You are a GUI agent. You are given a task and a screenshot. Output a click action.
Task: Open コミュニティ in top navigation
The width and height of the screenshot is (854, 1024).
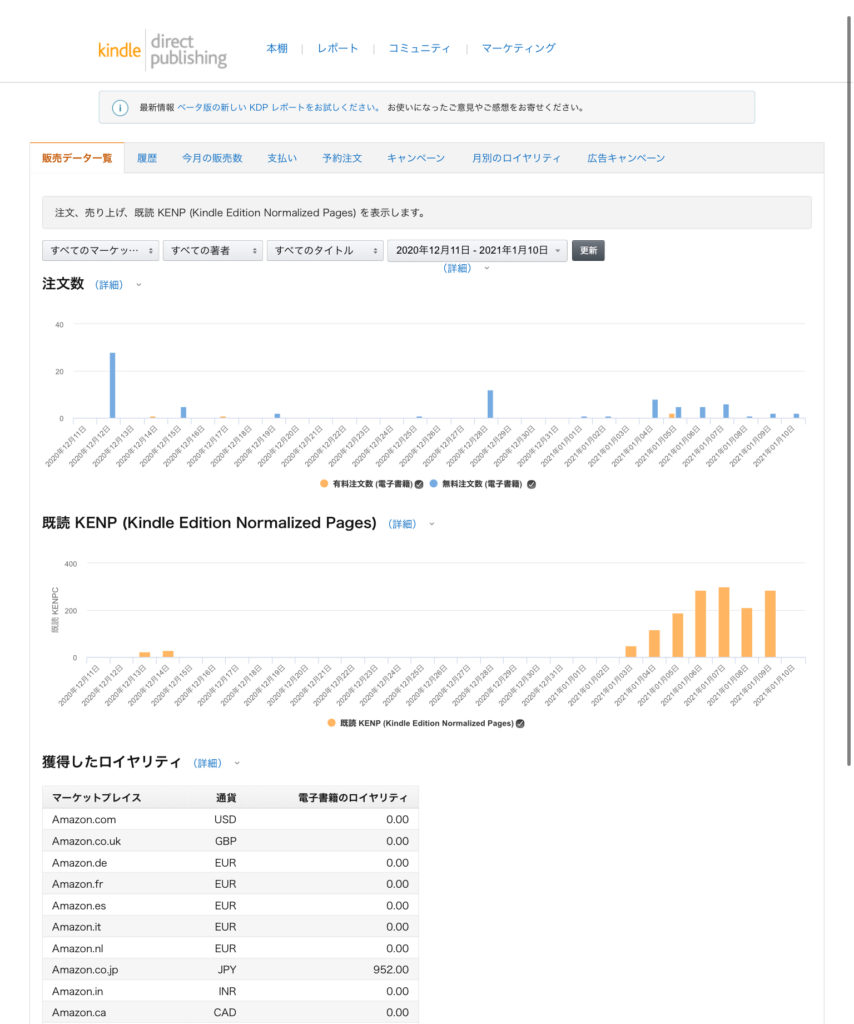tap(419, 48)
